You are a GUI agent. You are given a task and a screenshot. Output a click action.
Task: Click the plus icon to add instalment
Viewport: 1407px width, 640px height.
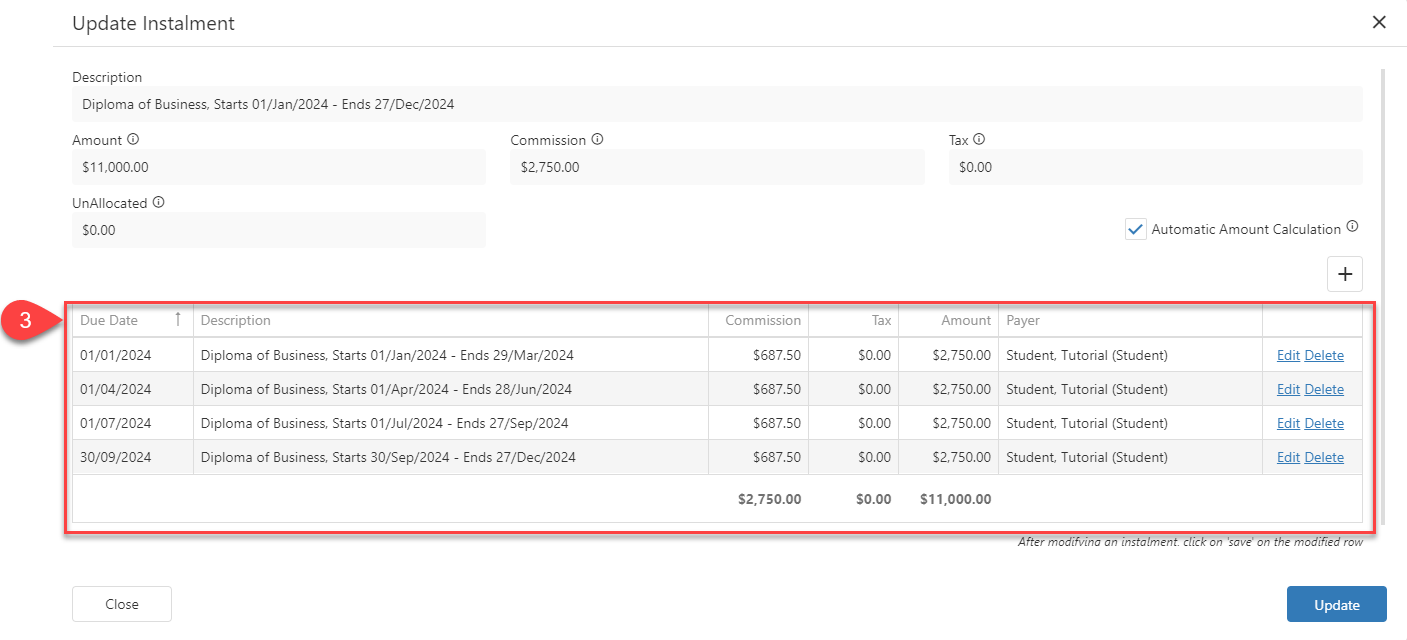coord(1344,274)
